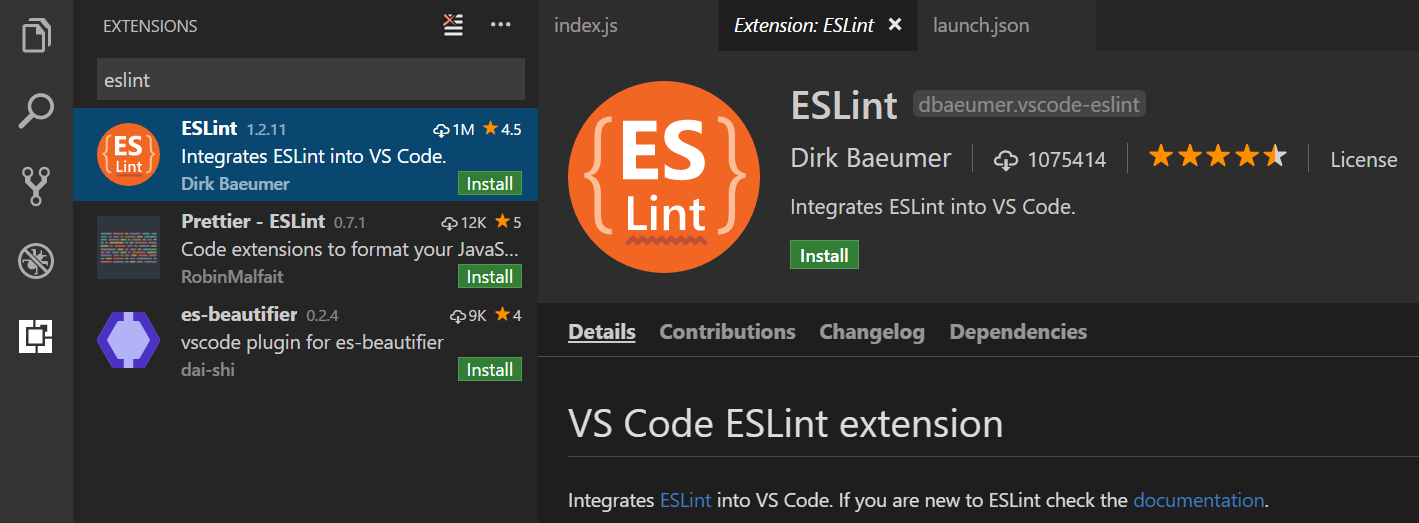Click RobinMalfait publisher name

click(x=231, y=277)
